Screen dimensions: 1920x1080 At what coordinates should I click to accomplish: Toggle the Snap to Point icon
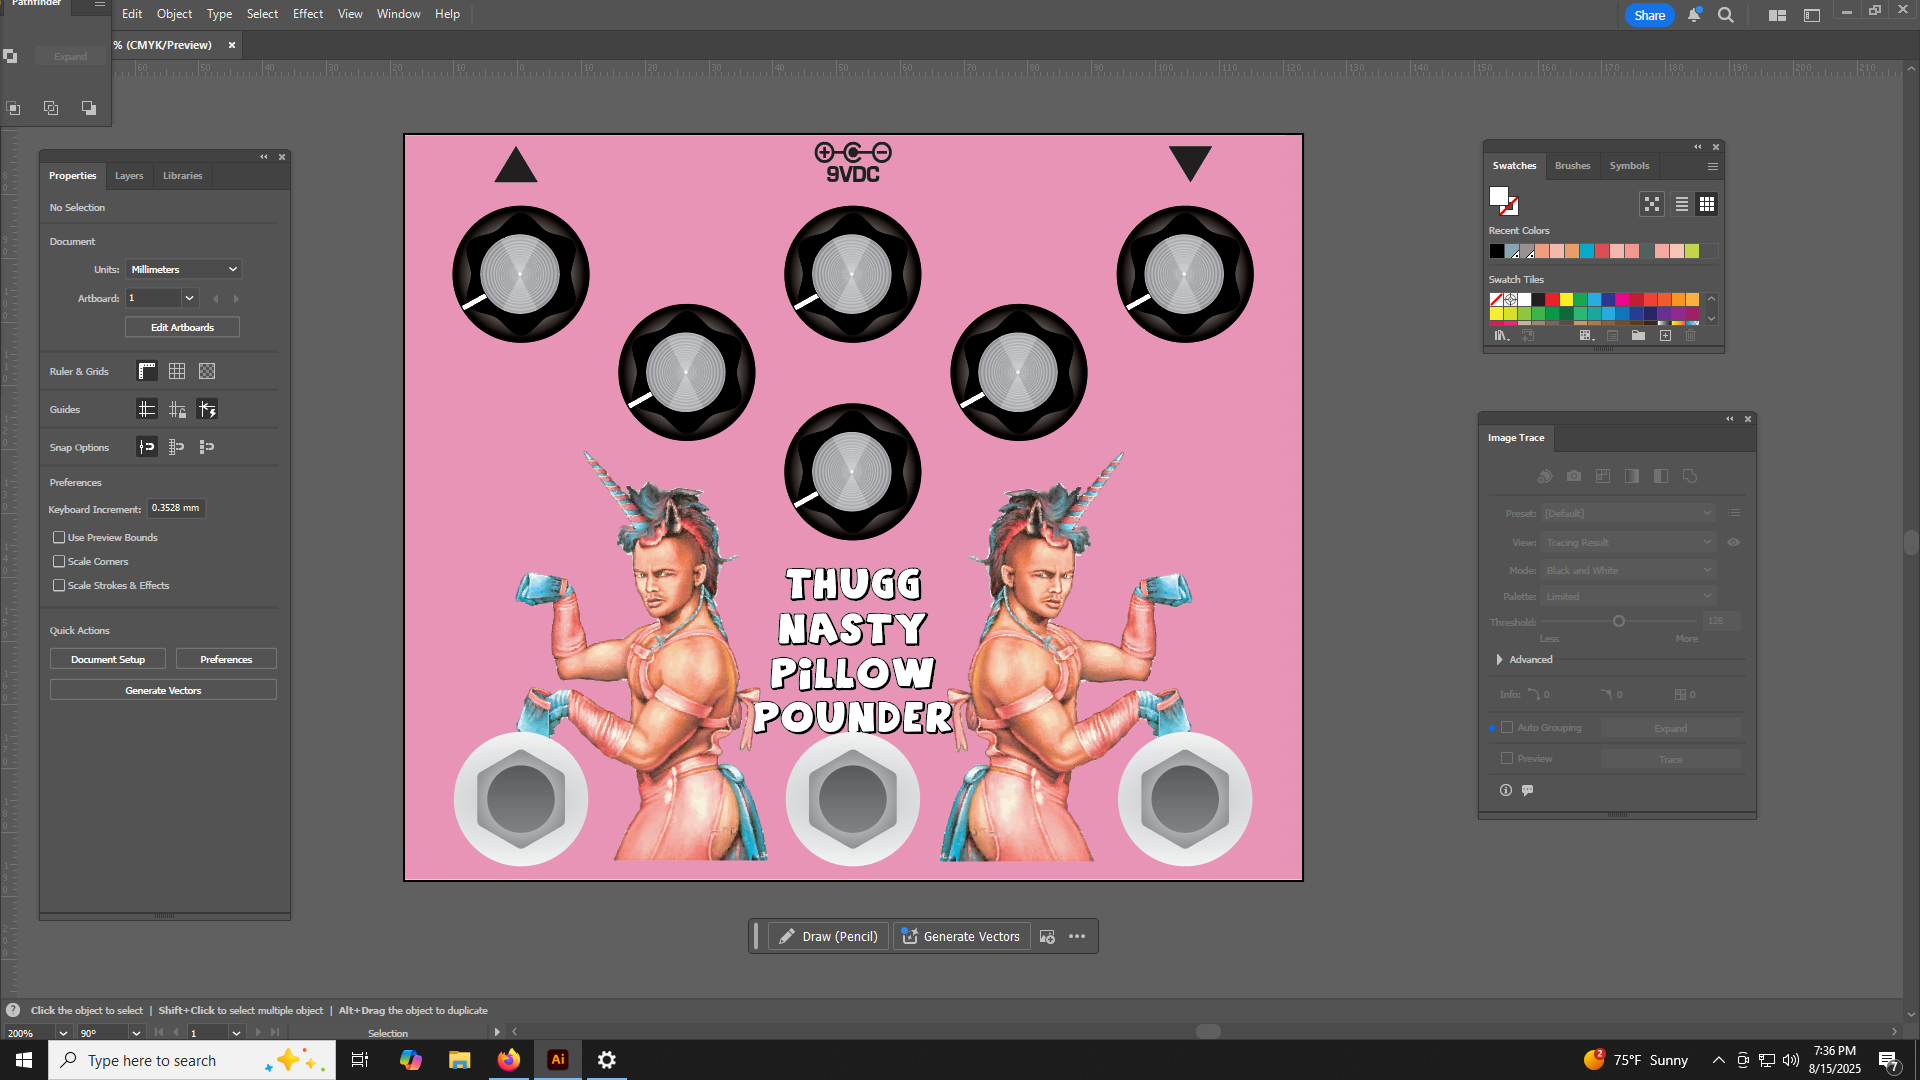pos(147,447)
